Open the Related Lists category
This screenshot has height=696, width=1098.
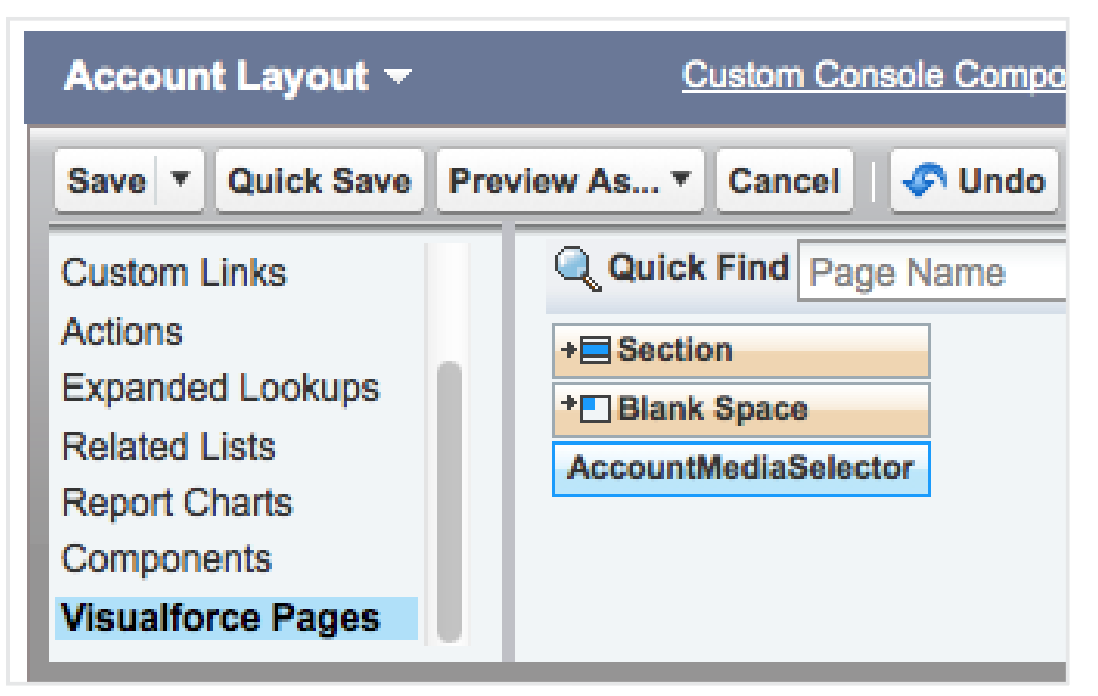(x=168, y=446)
